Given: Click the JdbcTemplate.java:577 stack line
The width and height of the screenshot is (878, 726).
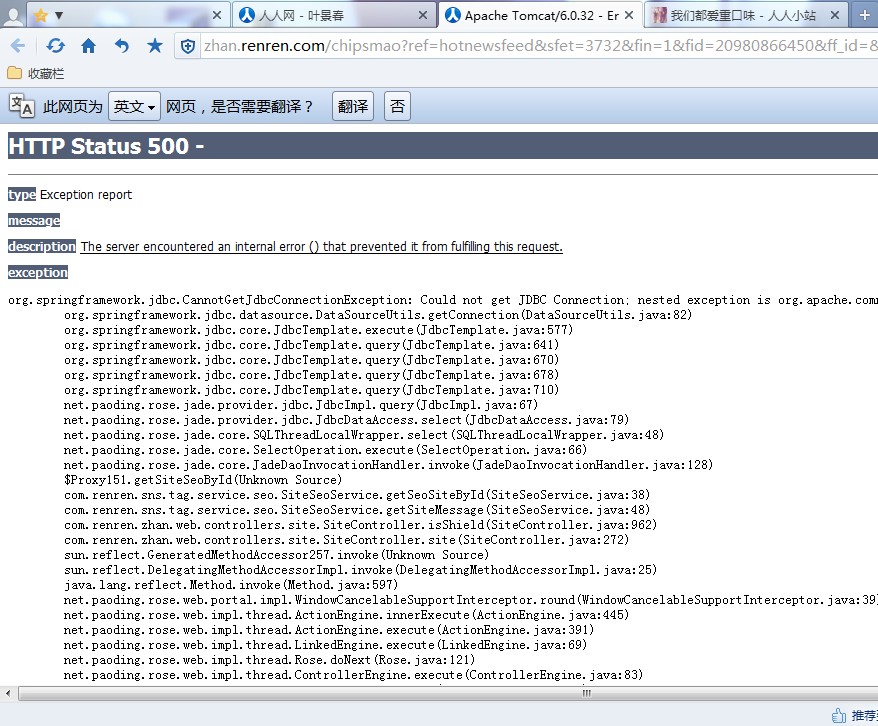Looking at the screenshot, I should tap(318, 330).
